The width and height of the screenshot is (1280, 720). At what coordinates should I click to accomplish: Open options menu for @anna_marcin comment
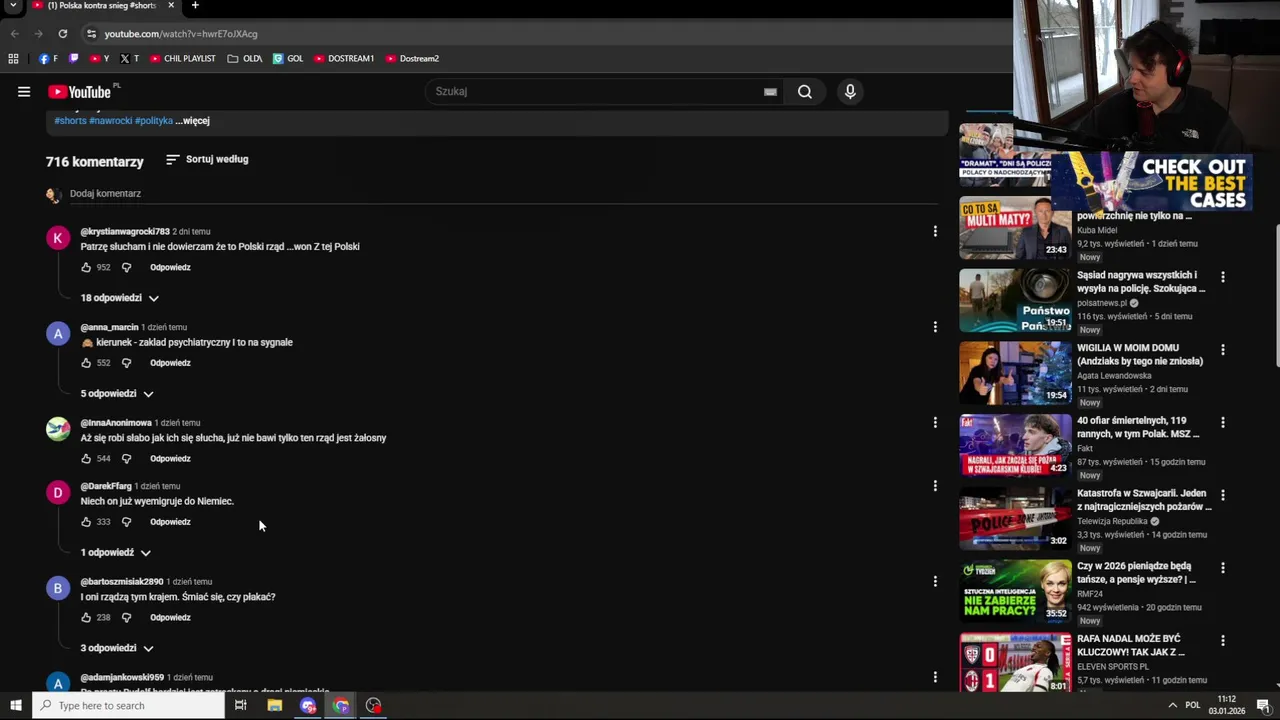[x=935, y=327]
